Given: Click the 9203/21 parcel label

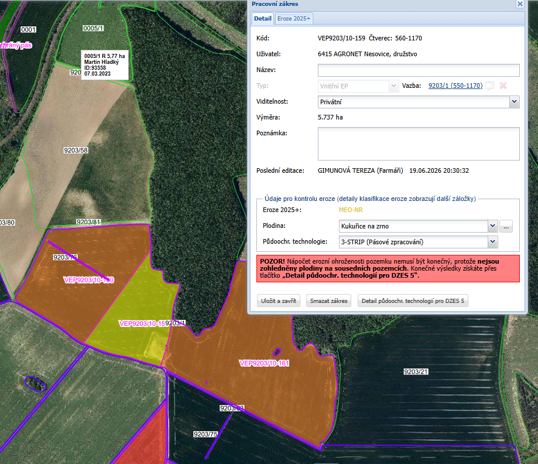Looking at the screenshot, I should pos(416,372).
